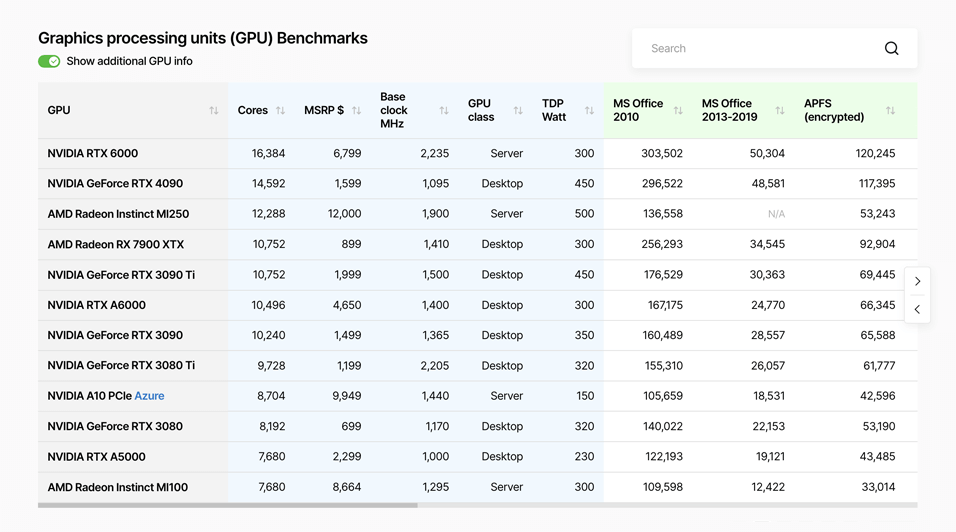Click the 150 TDP Watt value
Image resolution: width=956 pixels, height=532 pixels.
point(585,396)
